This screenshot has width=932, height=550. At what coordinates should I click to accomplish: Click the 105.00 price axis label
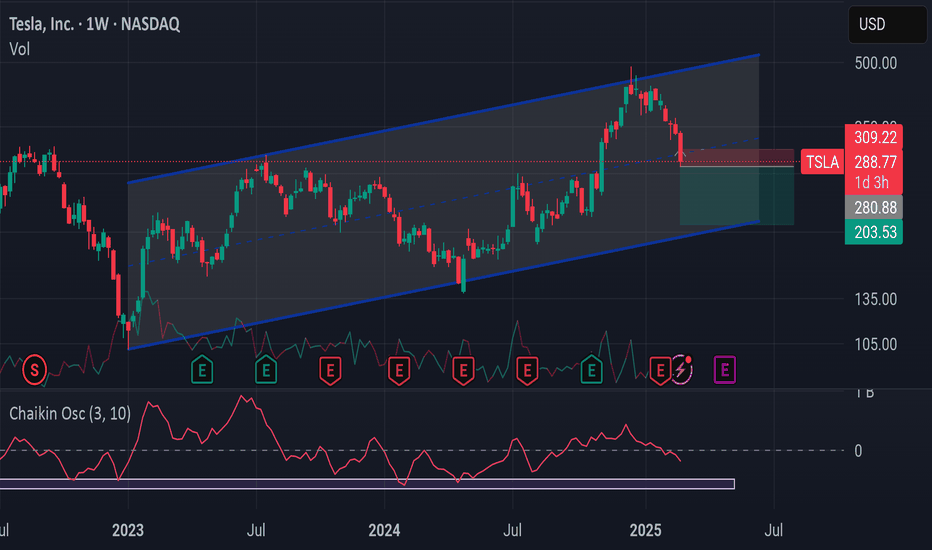876,344
